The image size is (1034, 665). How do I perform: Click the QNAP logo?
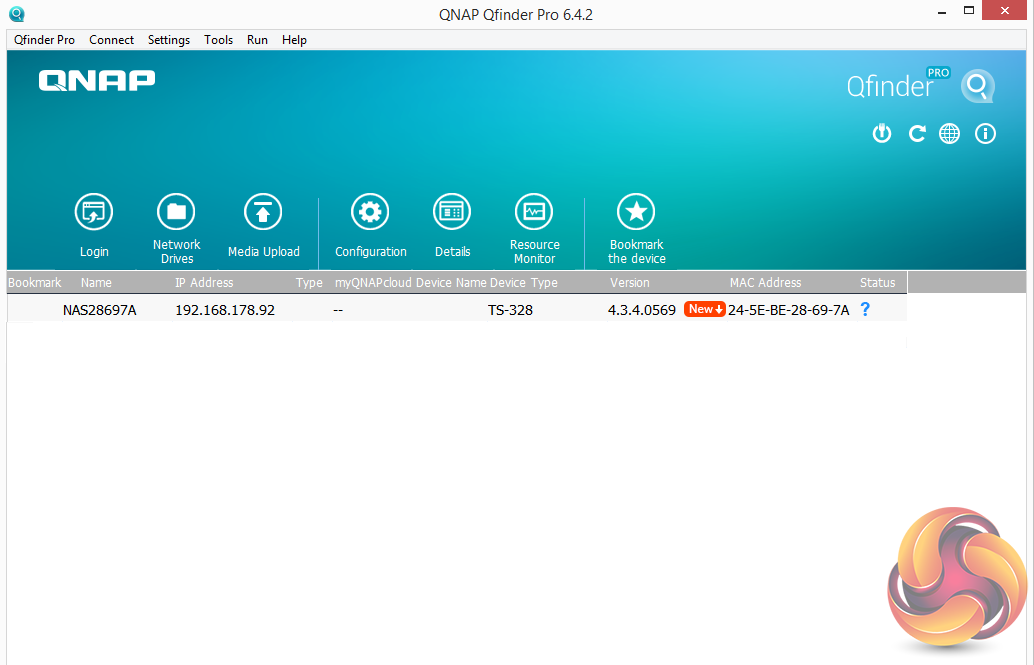(x=97, y=80)
